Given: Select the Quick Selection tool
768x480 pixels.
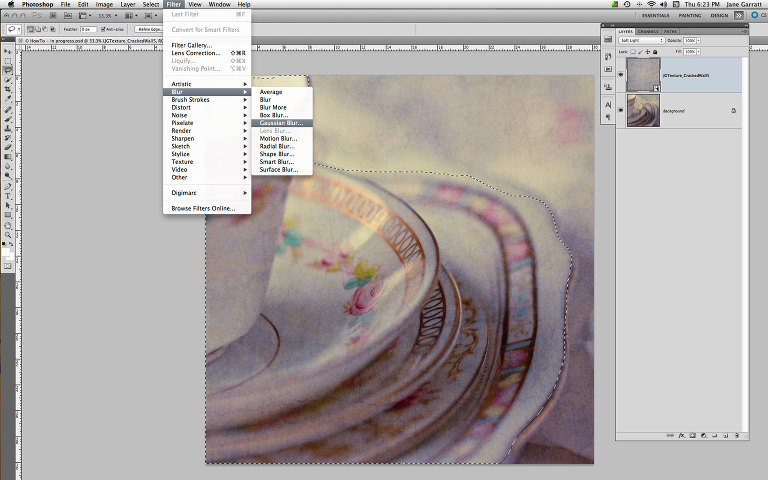Looking at the screenshot, I should click(8, 80).
